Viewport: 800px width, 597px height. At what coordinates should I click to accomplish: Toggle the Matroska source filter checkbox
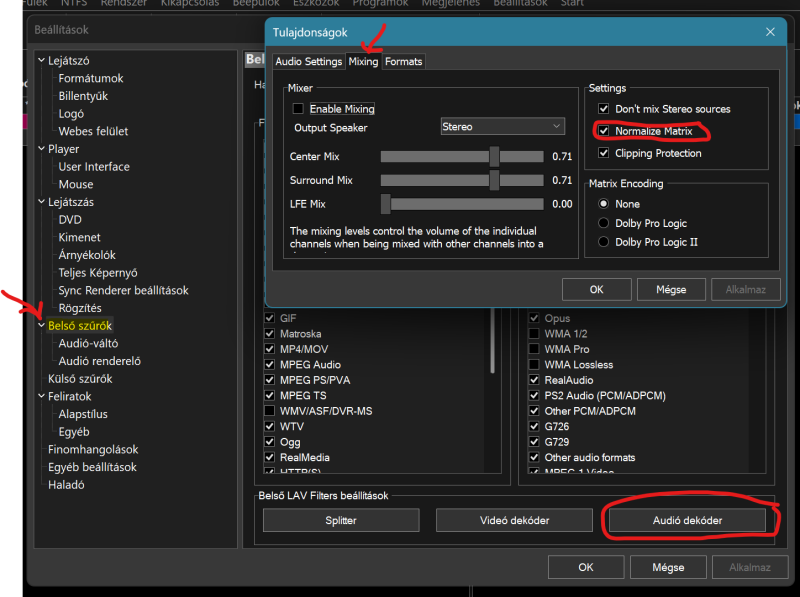click(269, 334)
